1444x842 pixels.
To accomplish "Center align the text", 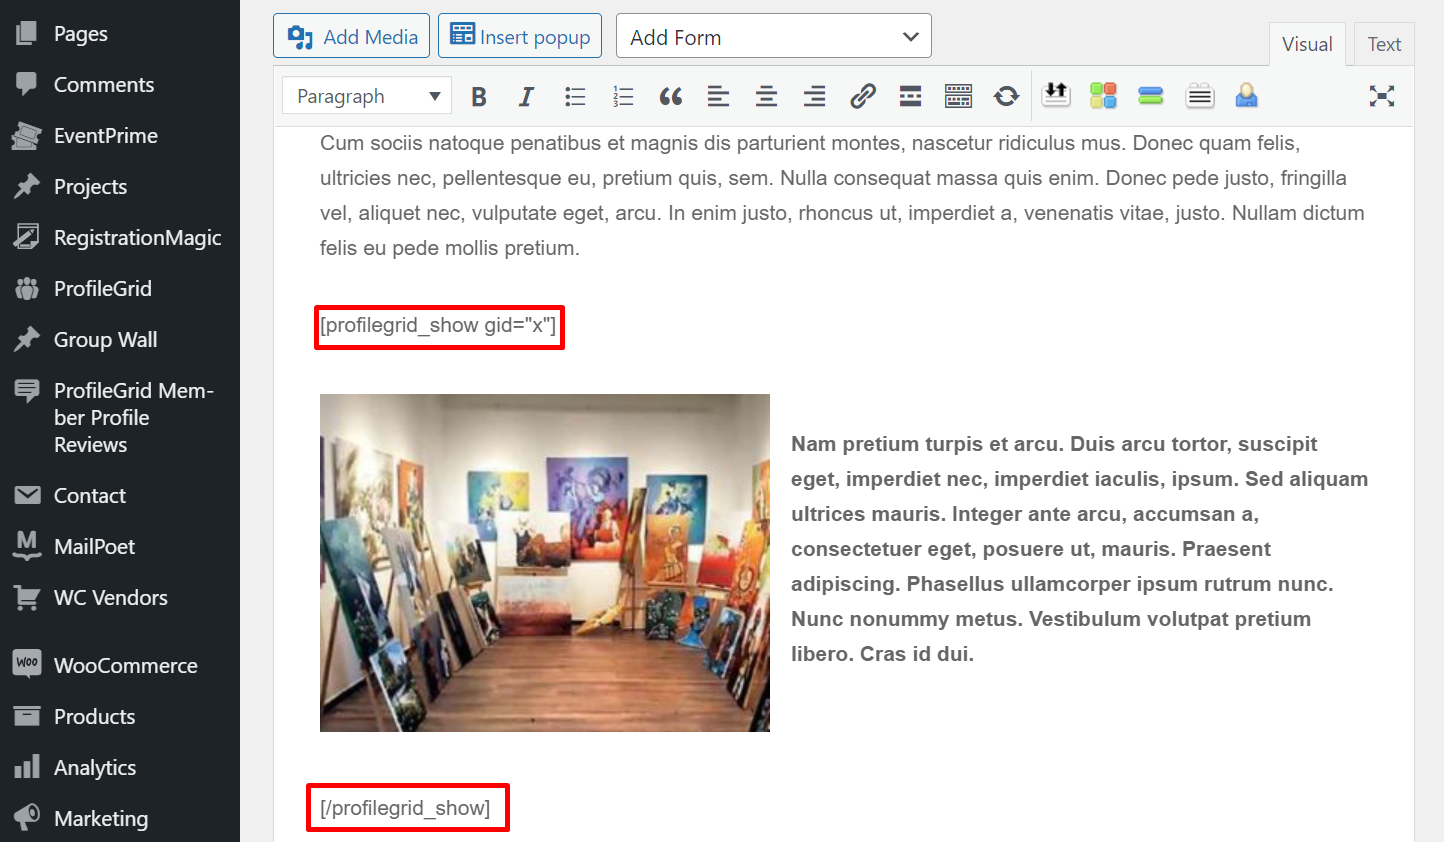I will [766, 97].
